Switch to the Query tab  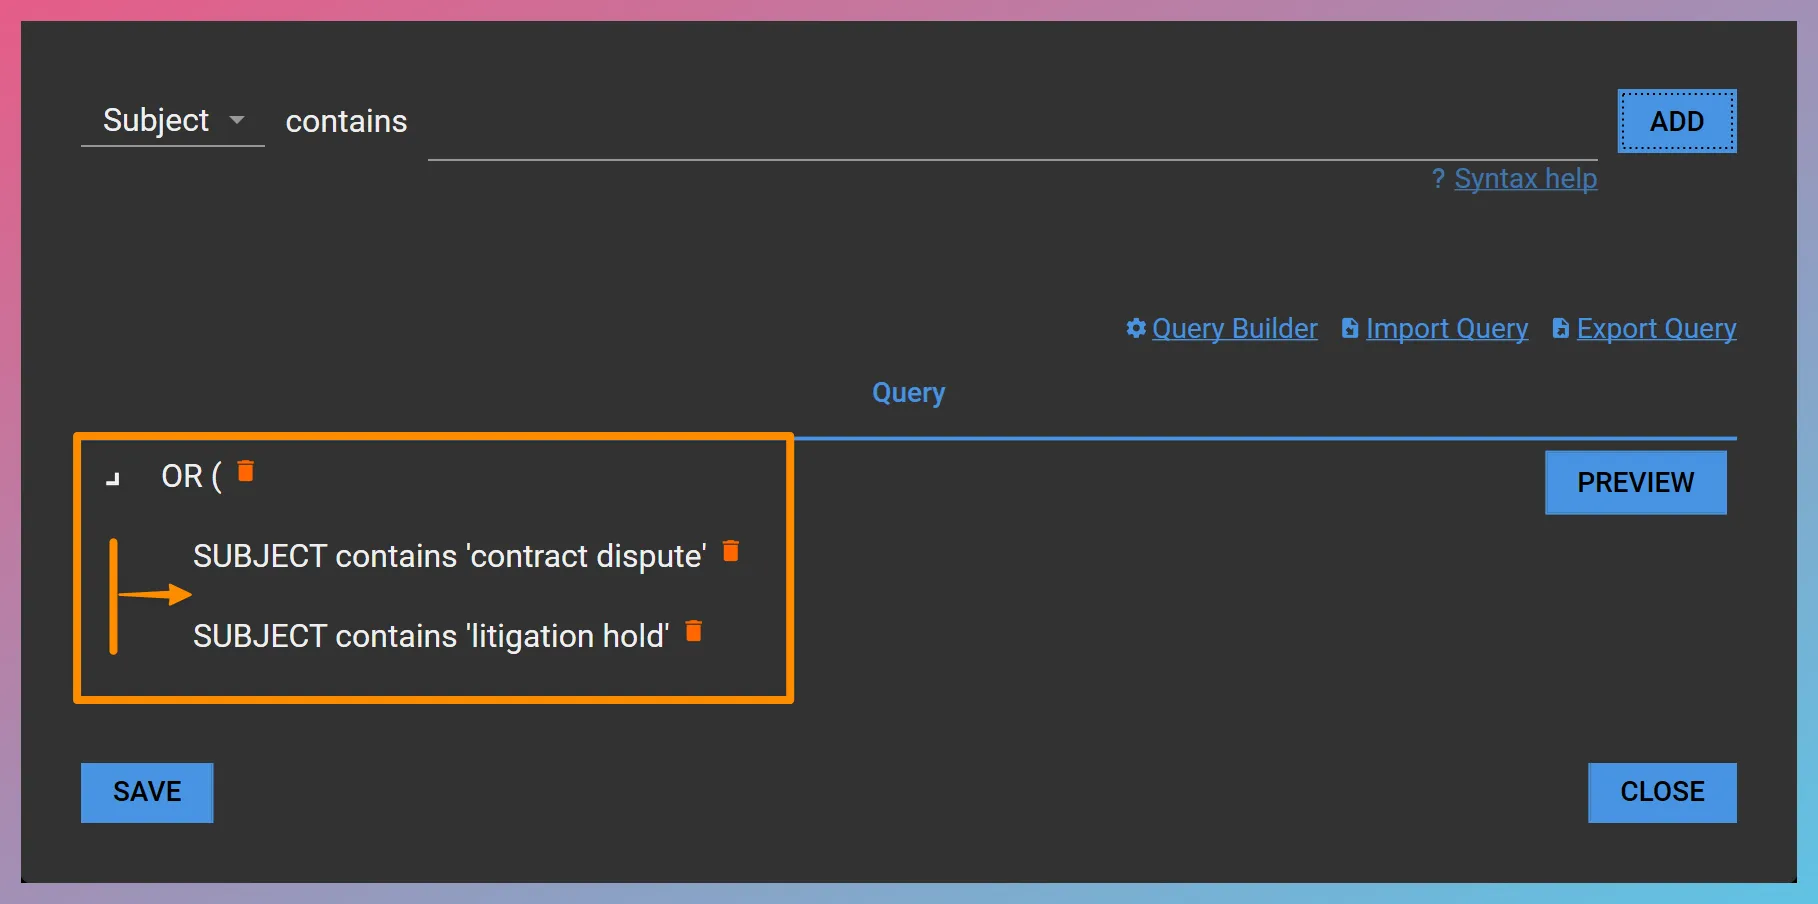tap(907, 392)
